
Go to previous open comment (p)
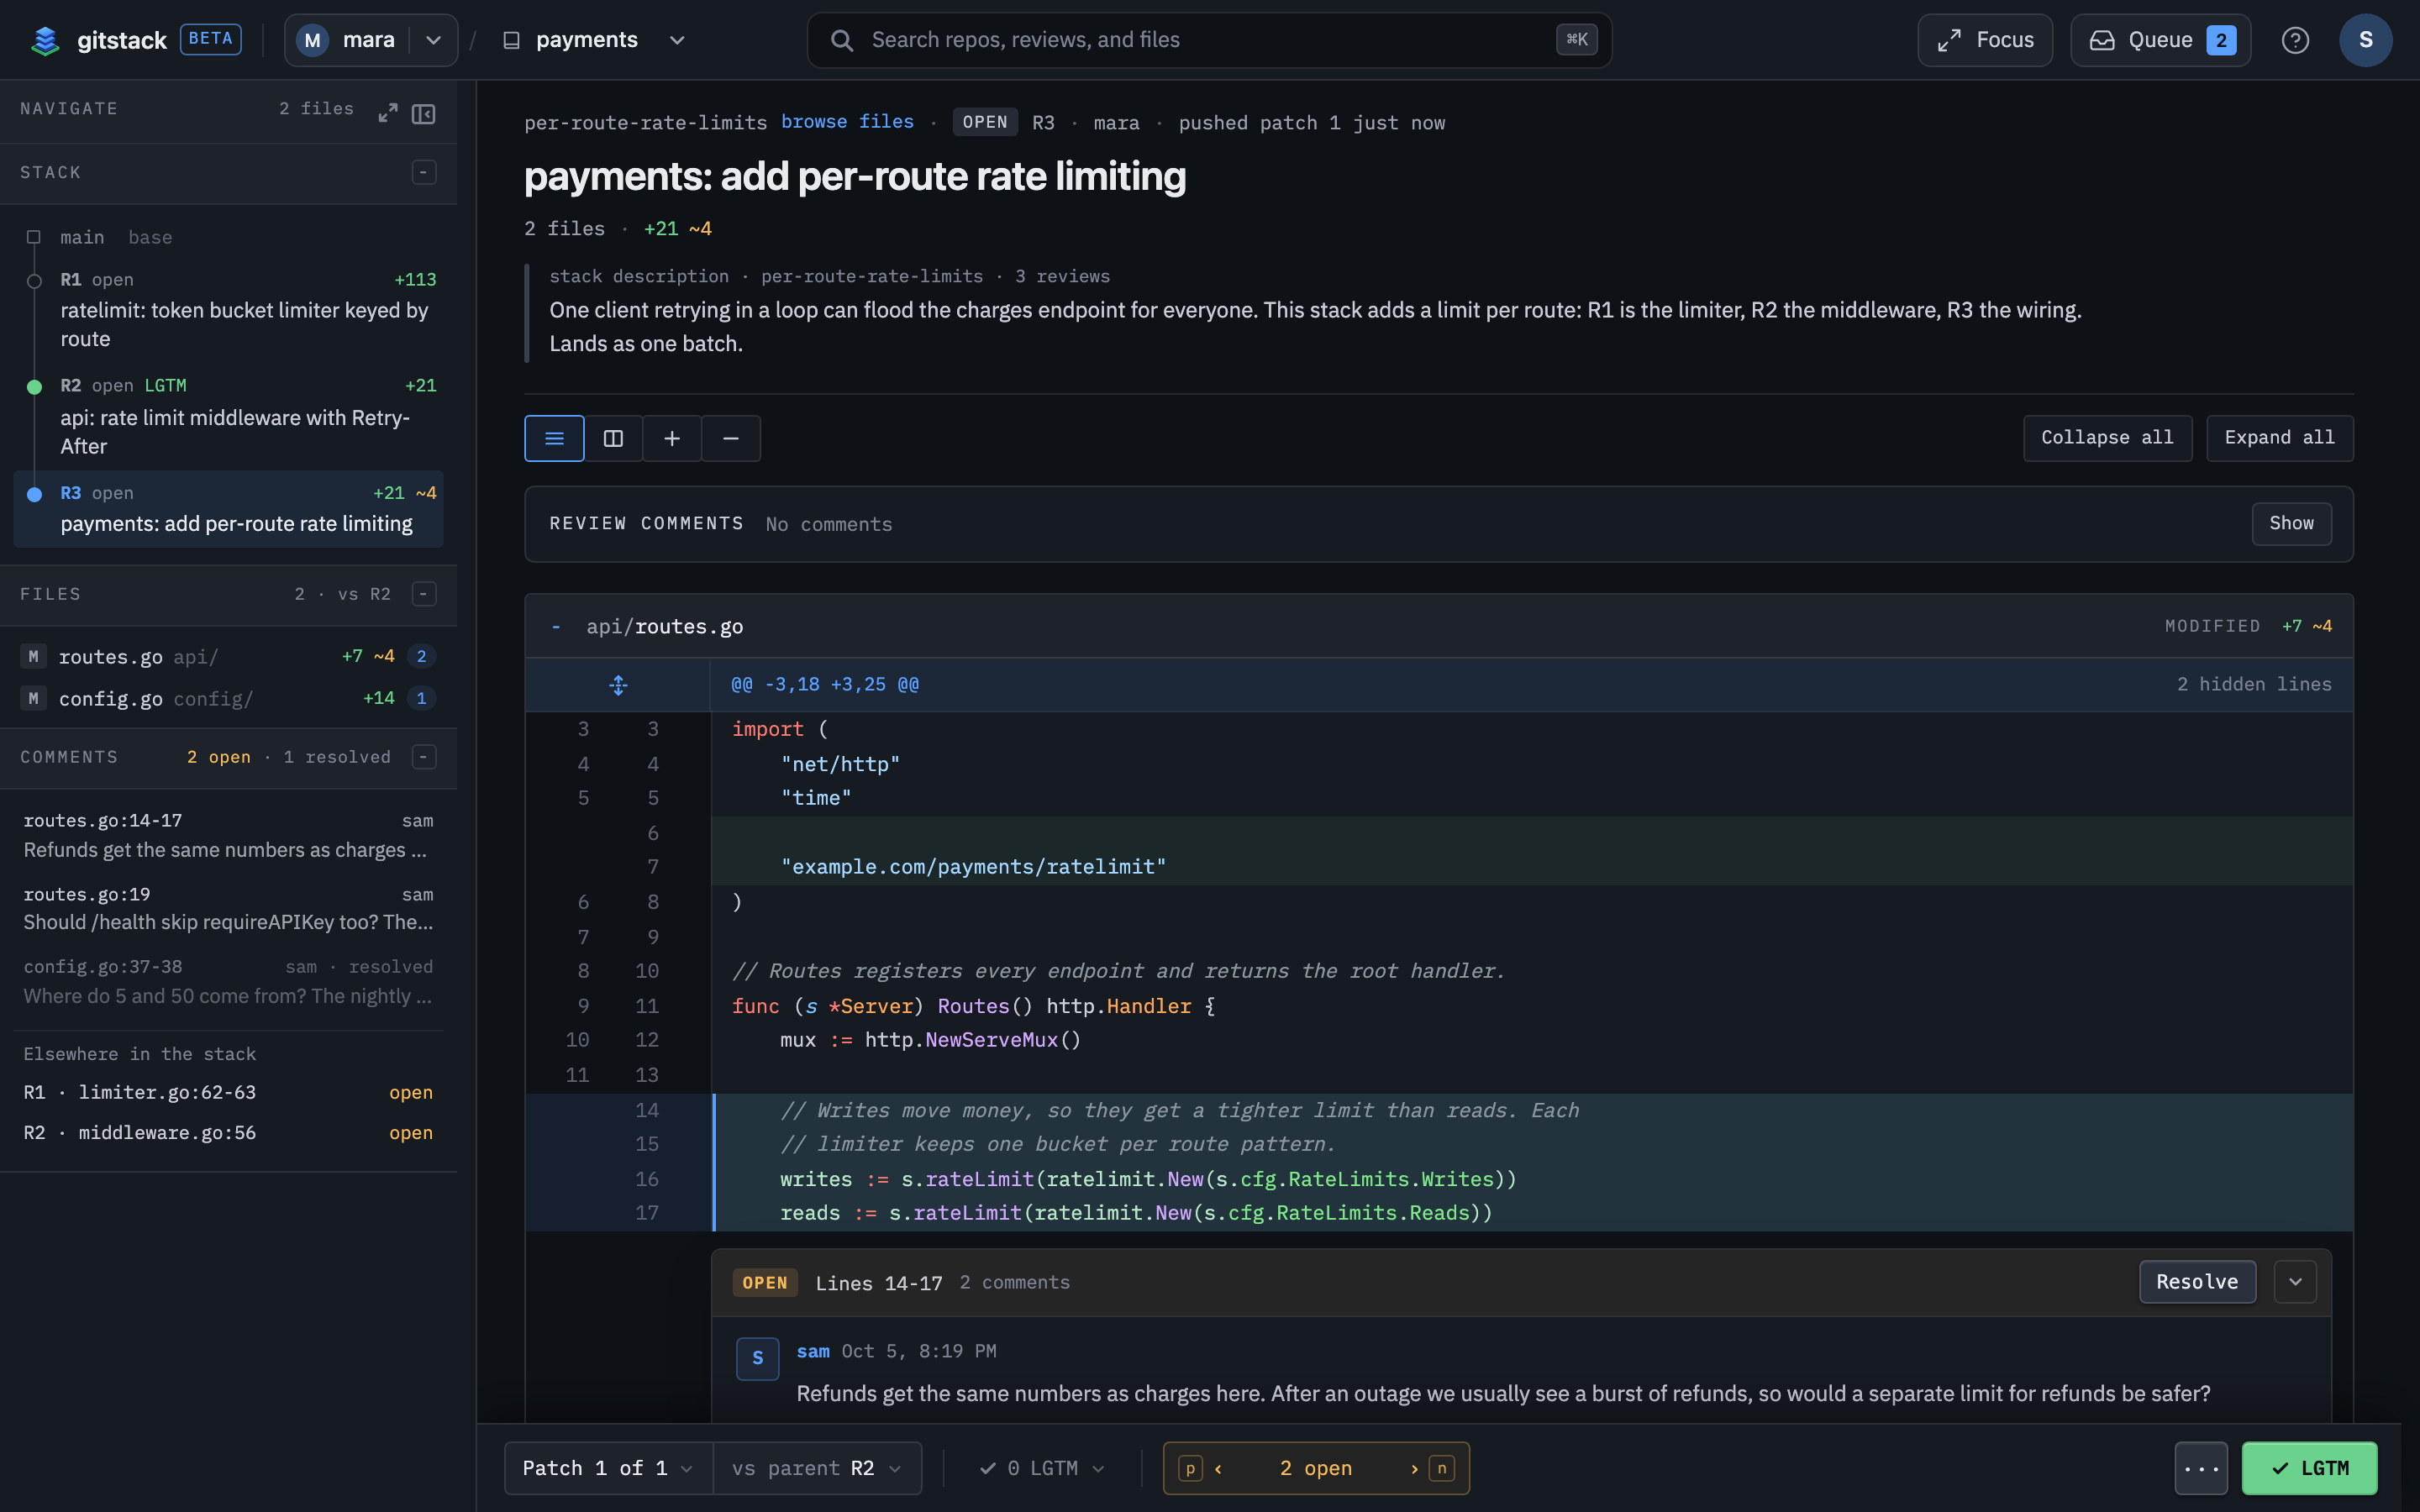(x=1203, y=1468)
